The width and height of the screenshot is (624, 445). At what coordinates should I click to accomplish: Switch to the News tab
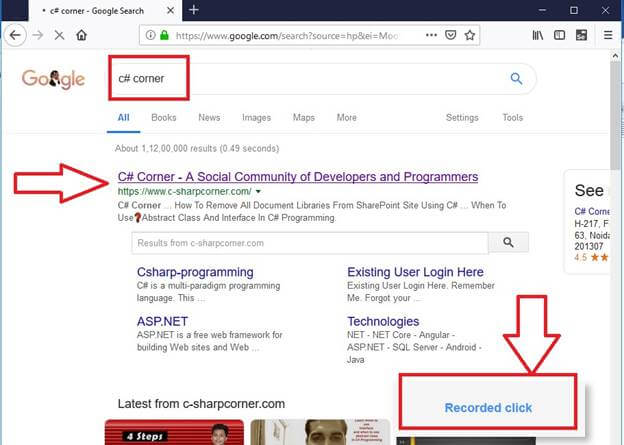coord(209,117)
